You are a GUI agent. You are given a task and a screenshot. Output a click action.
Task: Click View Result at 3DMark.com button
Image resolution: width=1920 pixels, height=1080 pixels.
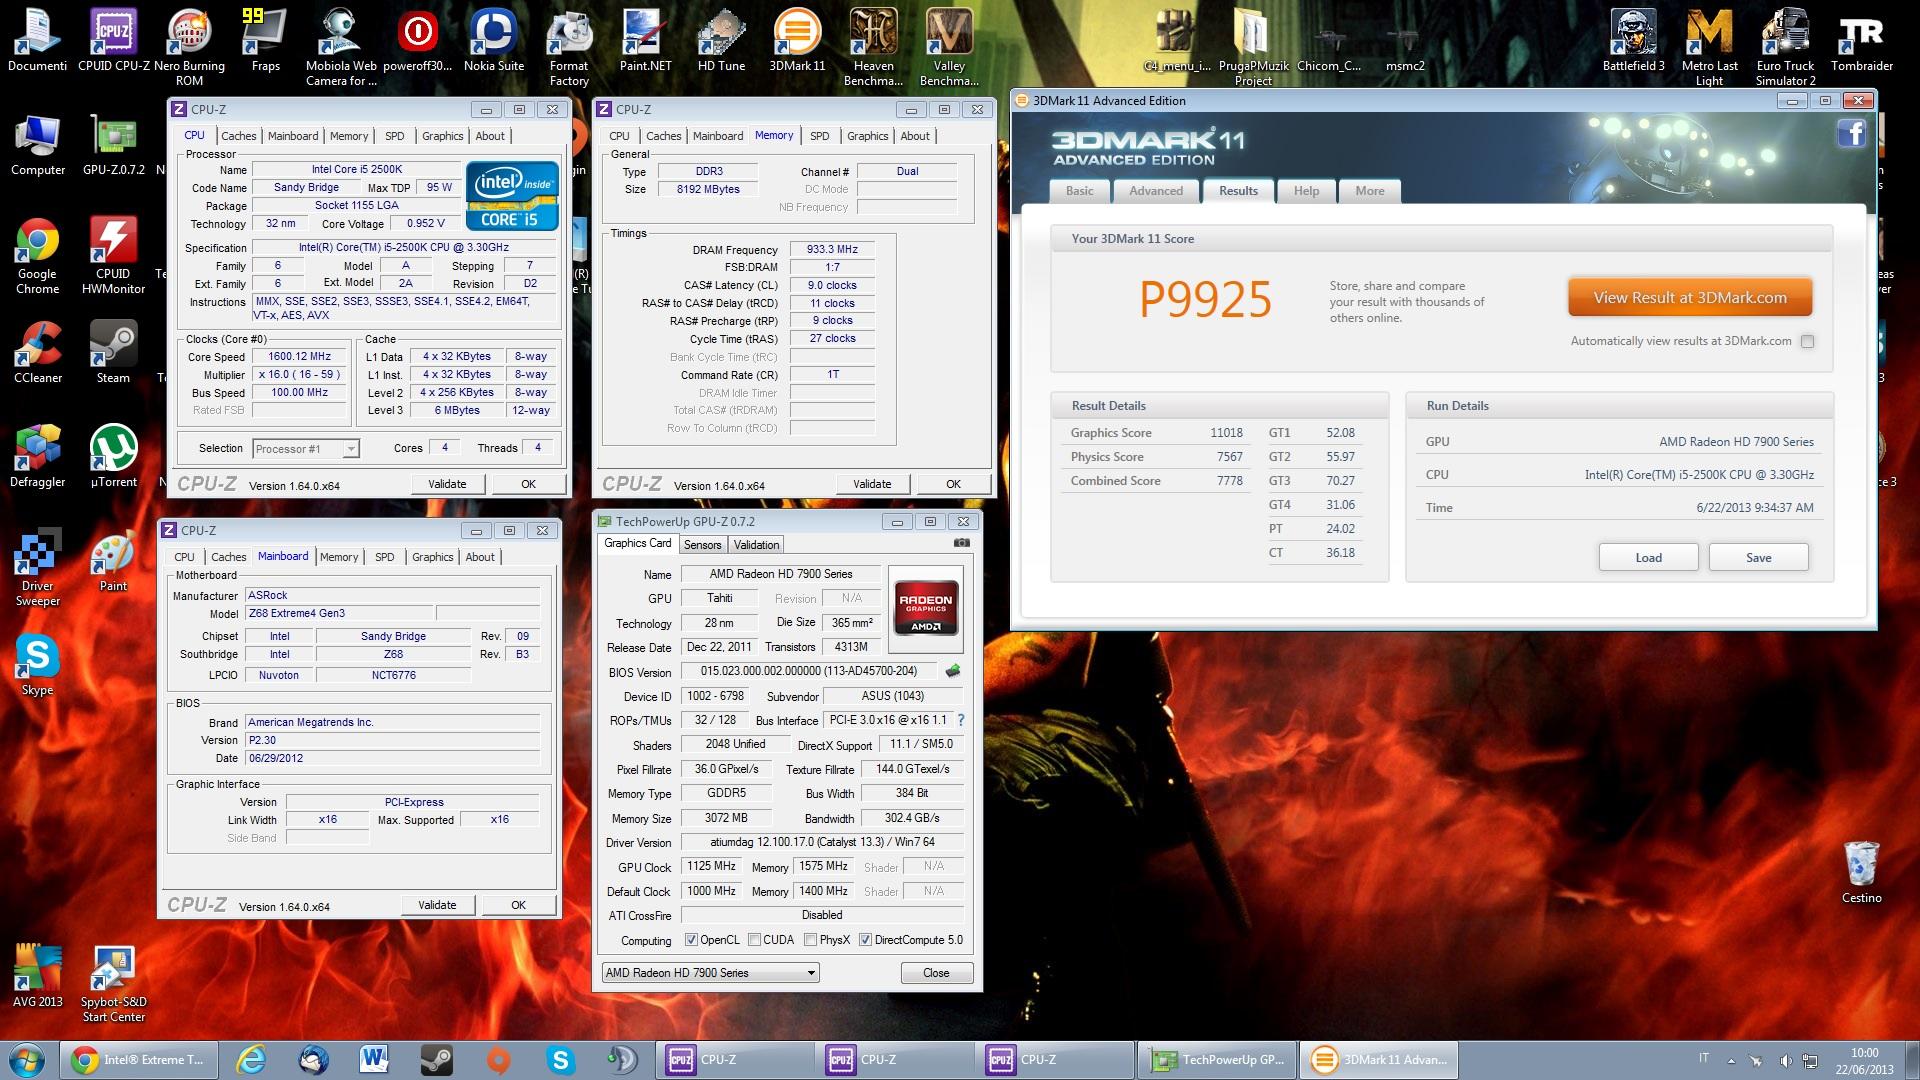tap(1690, 298)
